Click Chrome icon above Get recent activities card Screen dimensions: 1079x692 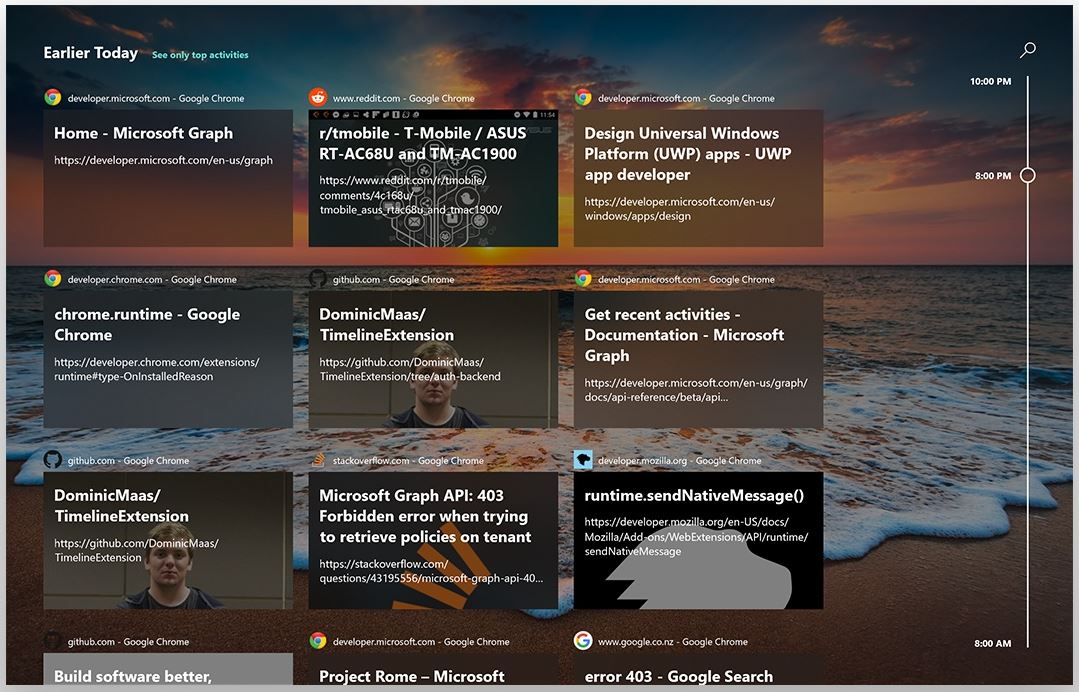(x=583, y=279)
